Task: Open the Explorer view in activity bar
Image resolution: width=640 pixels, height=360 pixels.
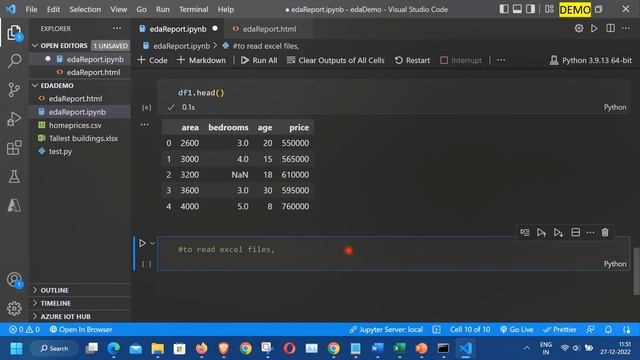Action: [x=14, y=33]
